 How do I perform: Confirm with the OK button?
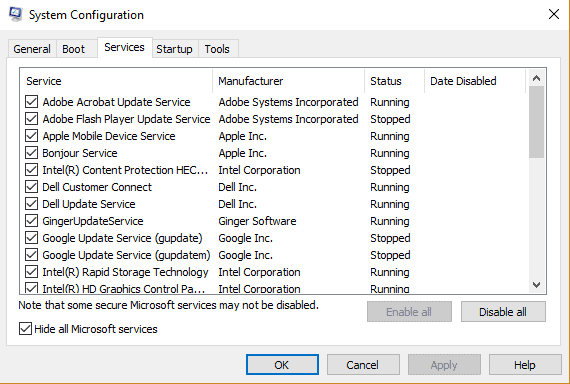[x=282, y=365]
